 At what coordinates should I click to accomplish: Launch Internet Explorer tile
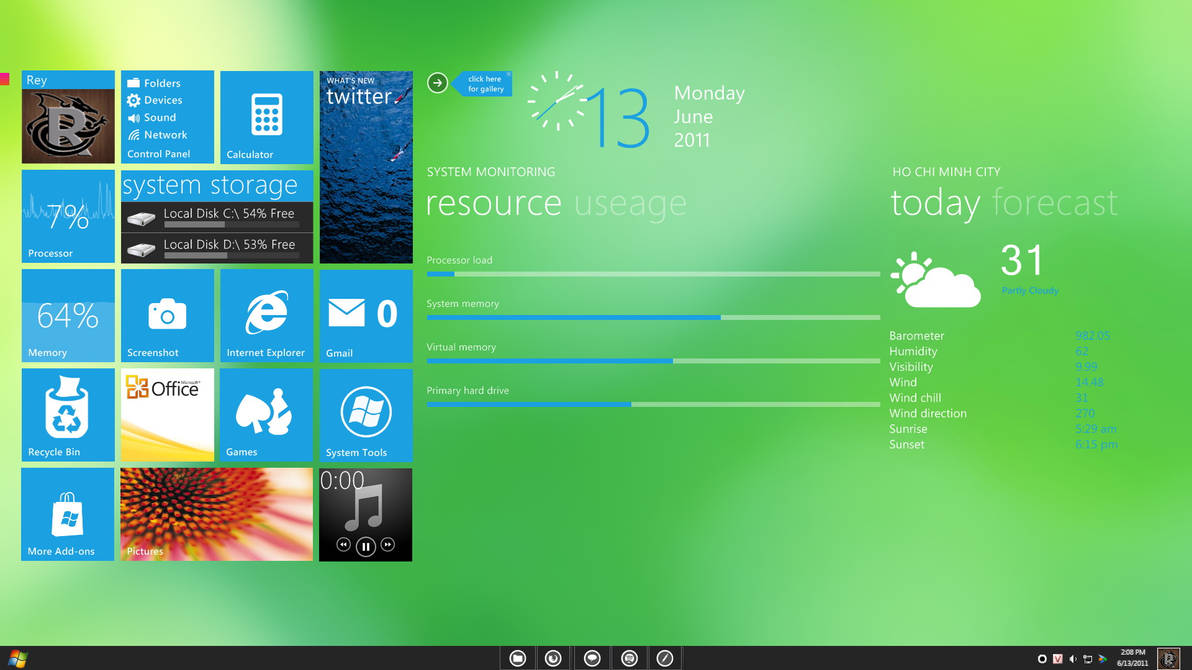pyautogui.click(x=266, y=316)
